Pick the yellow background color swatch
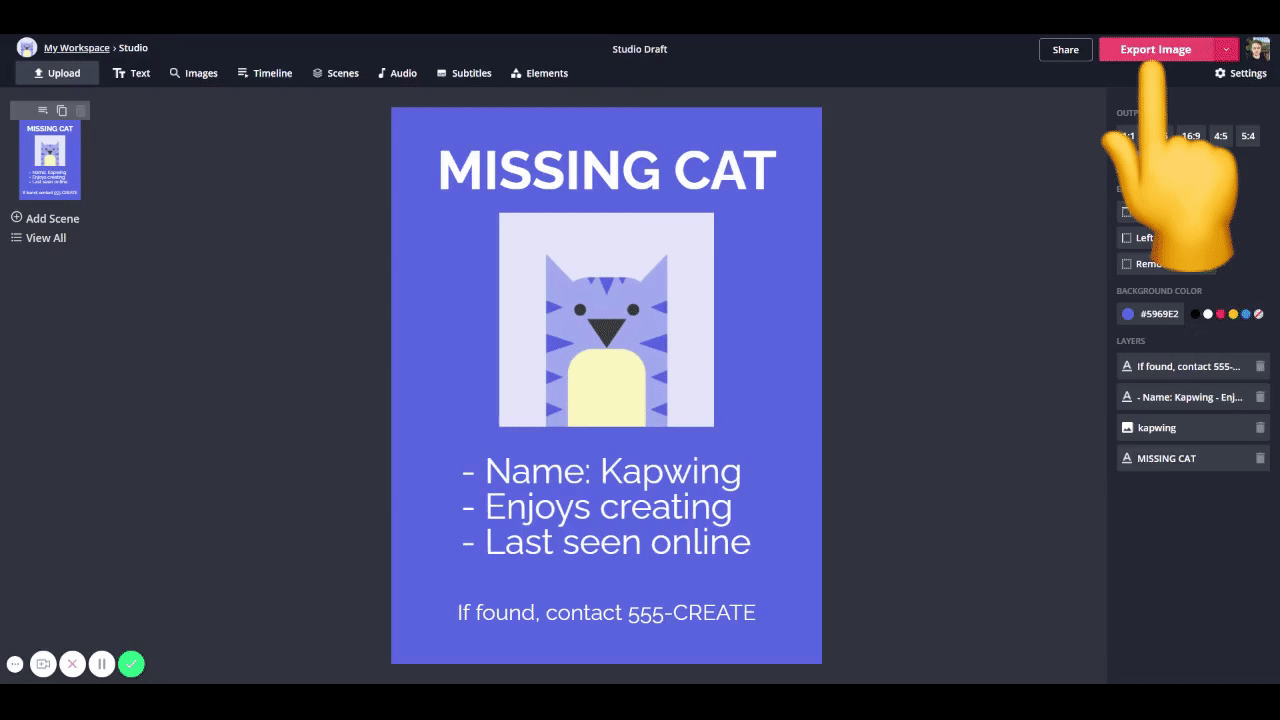1280x720 pixels. [1233, 314]
